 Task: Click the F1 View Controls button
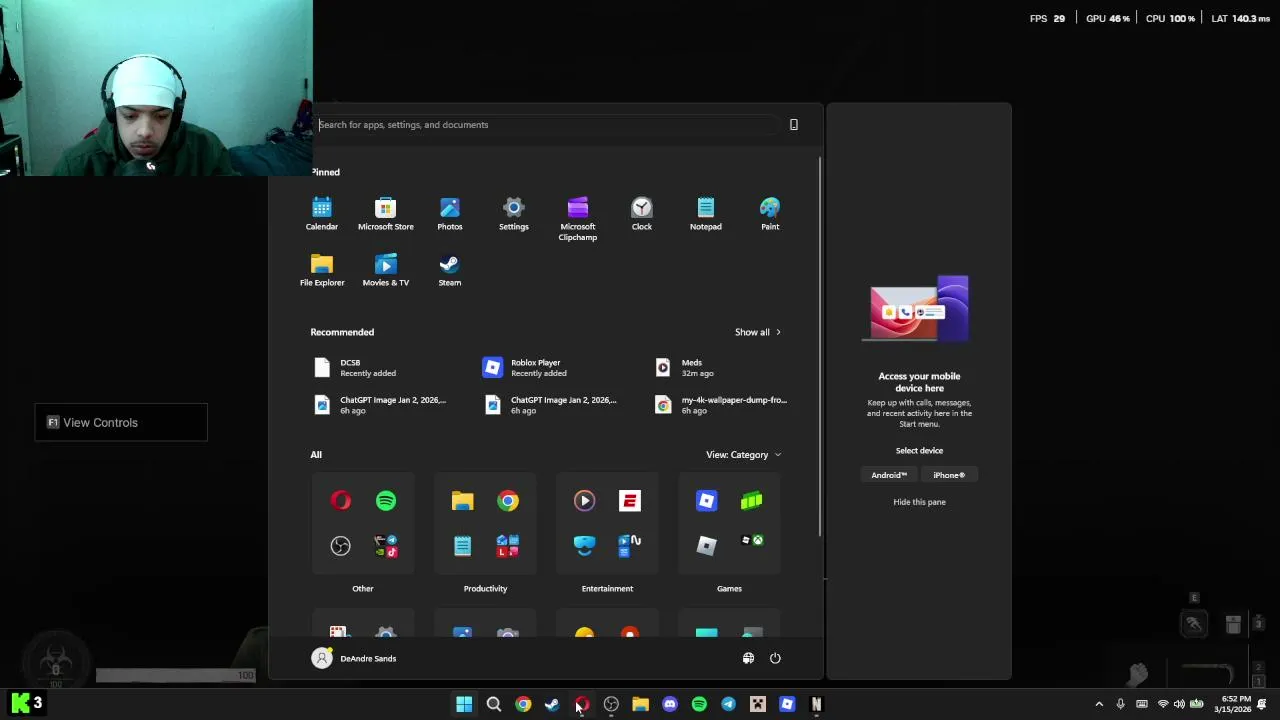[x=121, y=422]
